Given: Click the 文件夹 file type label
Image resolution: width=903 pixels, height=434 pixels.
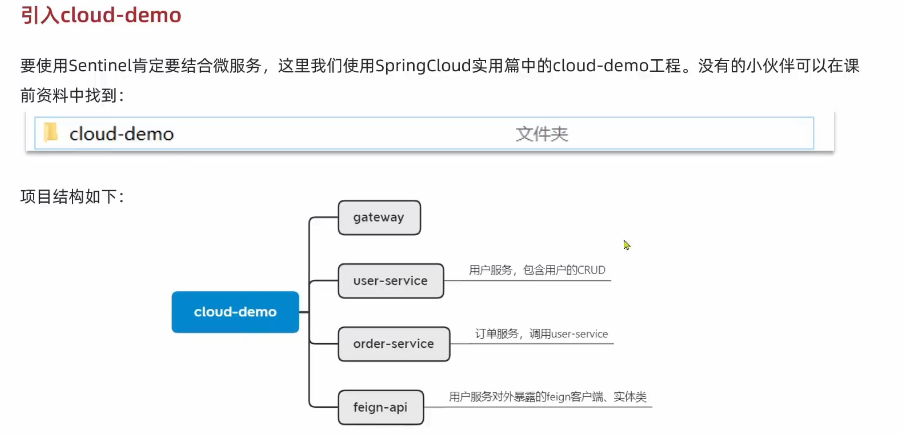Looking at the screenshot, I should 541,134.
